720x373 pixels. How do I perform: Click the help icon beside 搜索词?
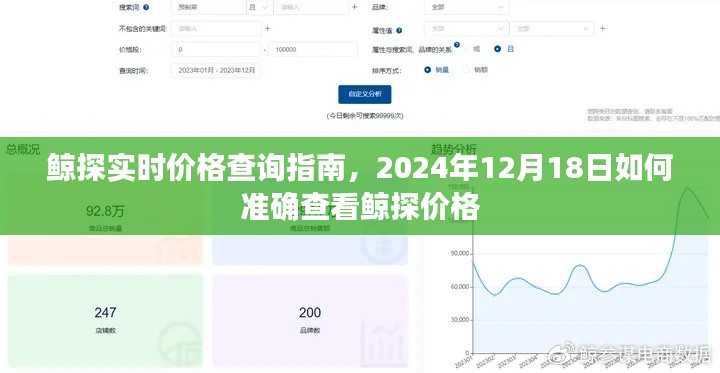point(146,7)
